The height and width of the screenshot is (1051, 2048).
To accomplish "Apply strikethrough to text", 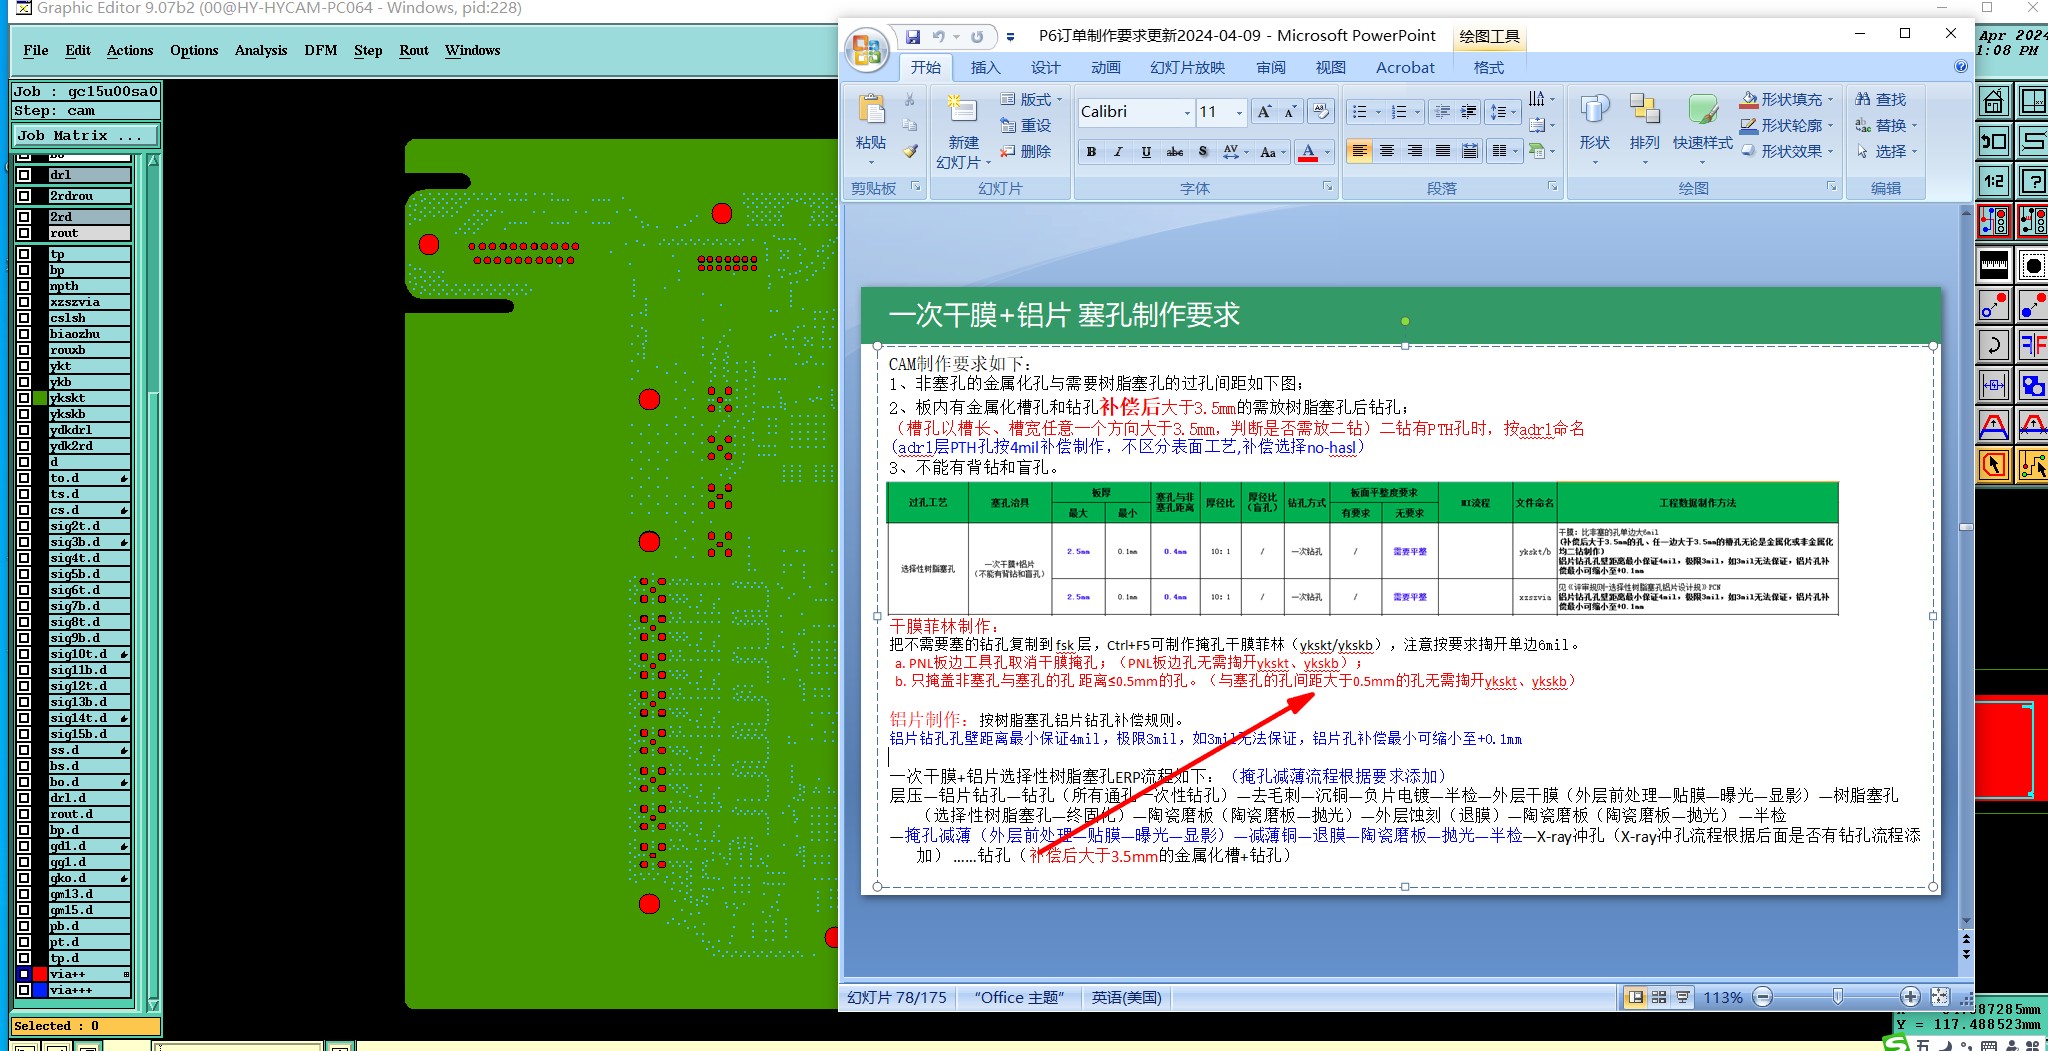I will pyautogui.click(x=1175, y=152).
